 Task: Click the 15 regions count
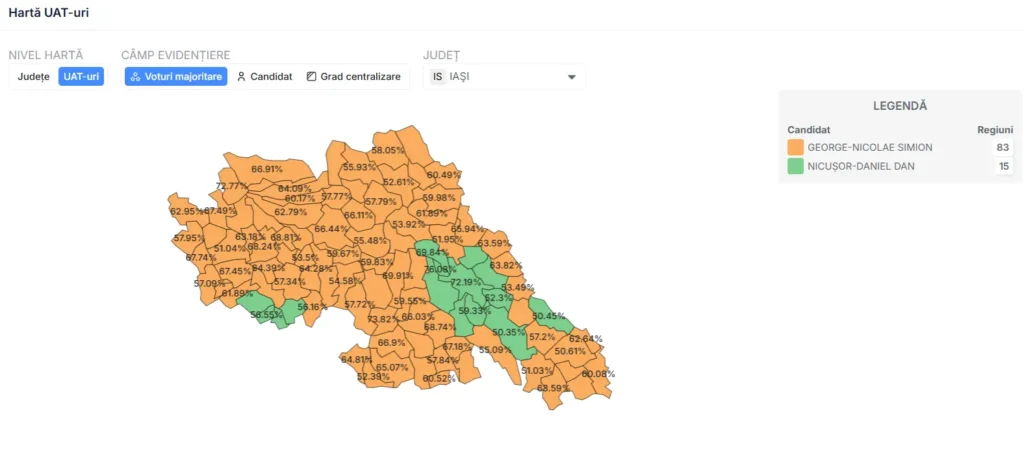1002,166
